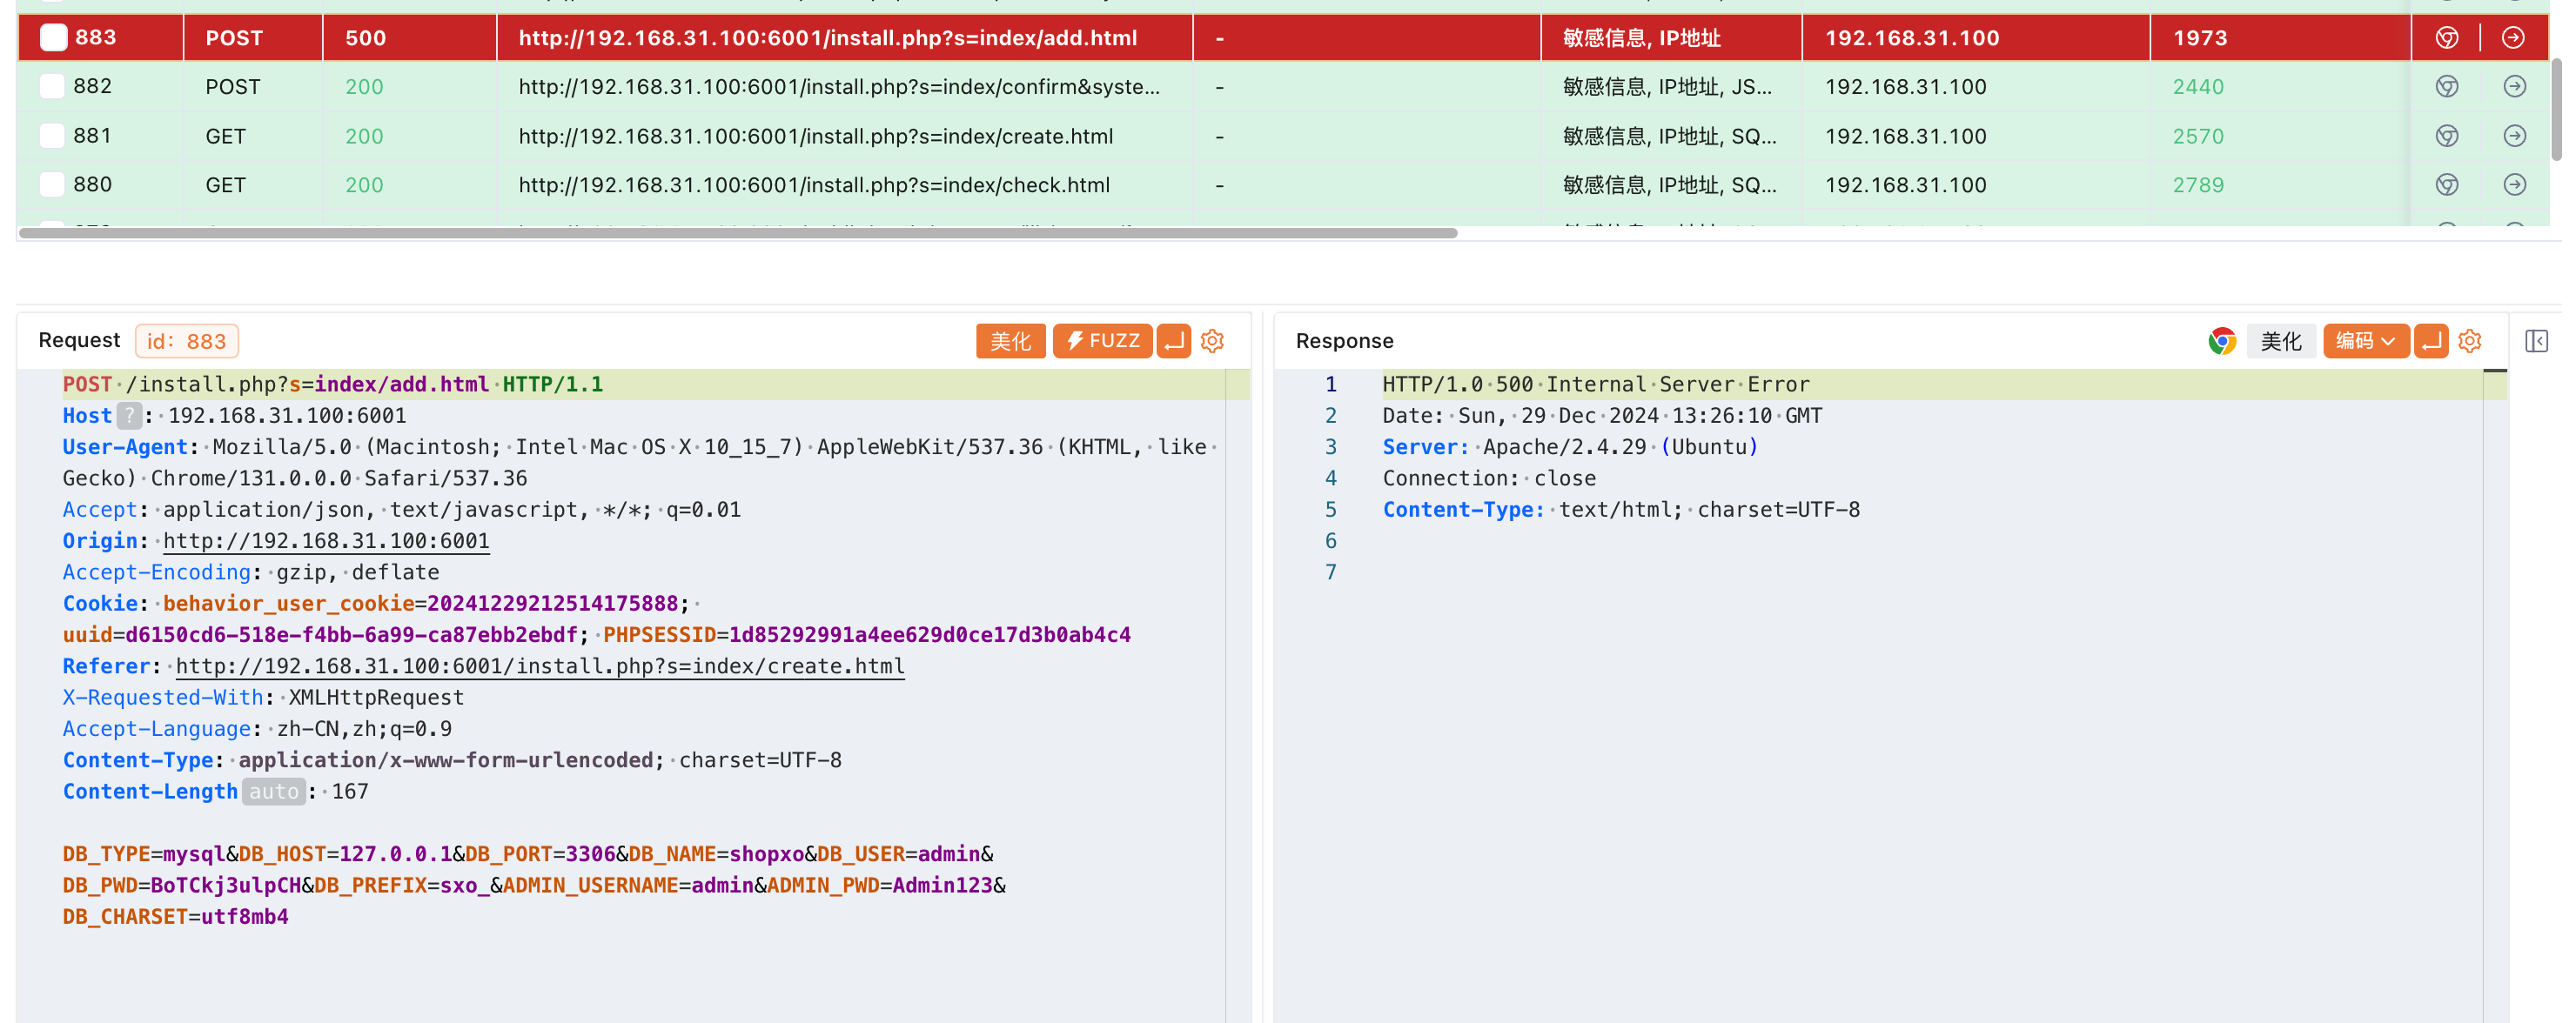The height and width of the screenshot is (1023, 2576).
Task: Click the DB_PWD parameter value BoTCkj3ulpCH
Action: pyautogui.click(x=225, y=886)
